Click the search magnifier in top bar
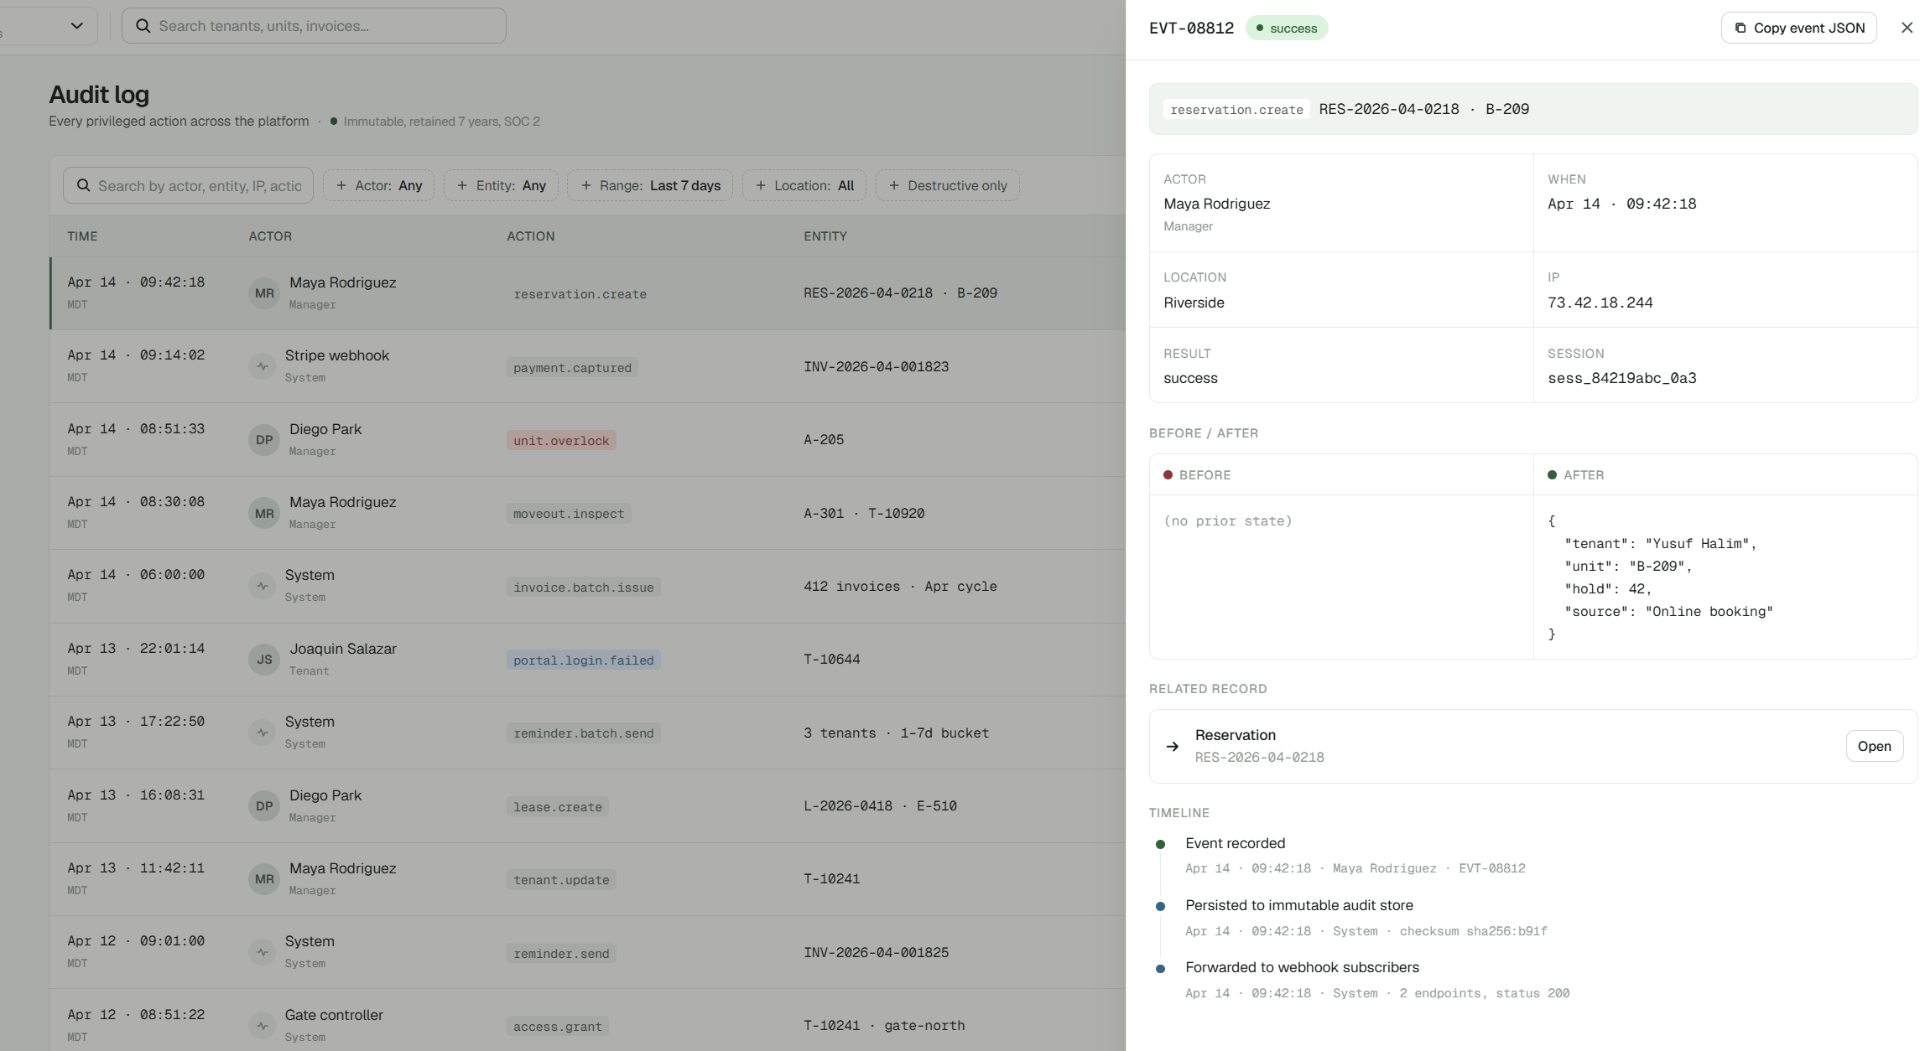Viewport: 1920px width, 1051px height. [143, 26]
